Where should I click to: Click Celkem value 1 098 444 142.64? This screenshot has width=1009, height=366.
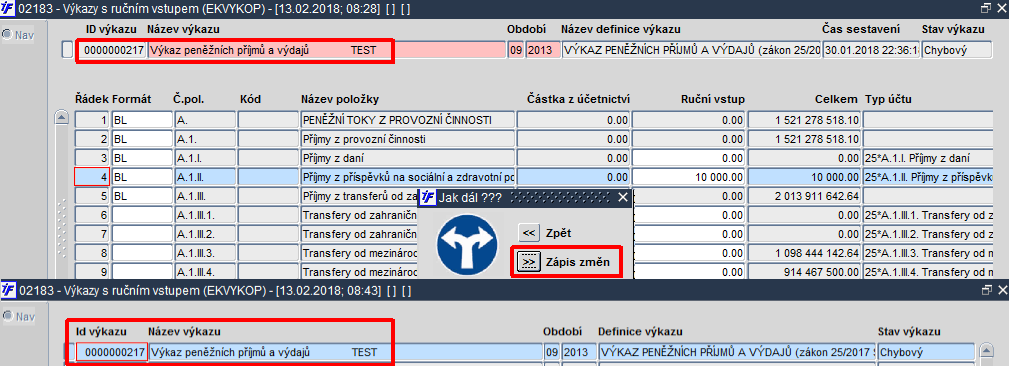pos(804,252)
